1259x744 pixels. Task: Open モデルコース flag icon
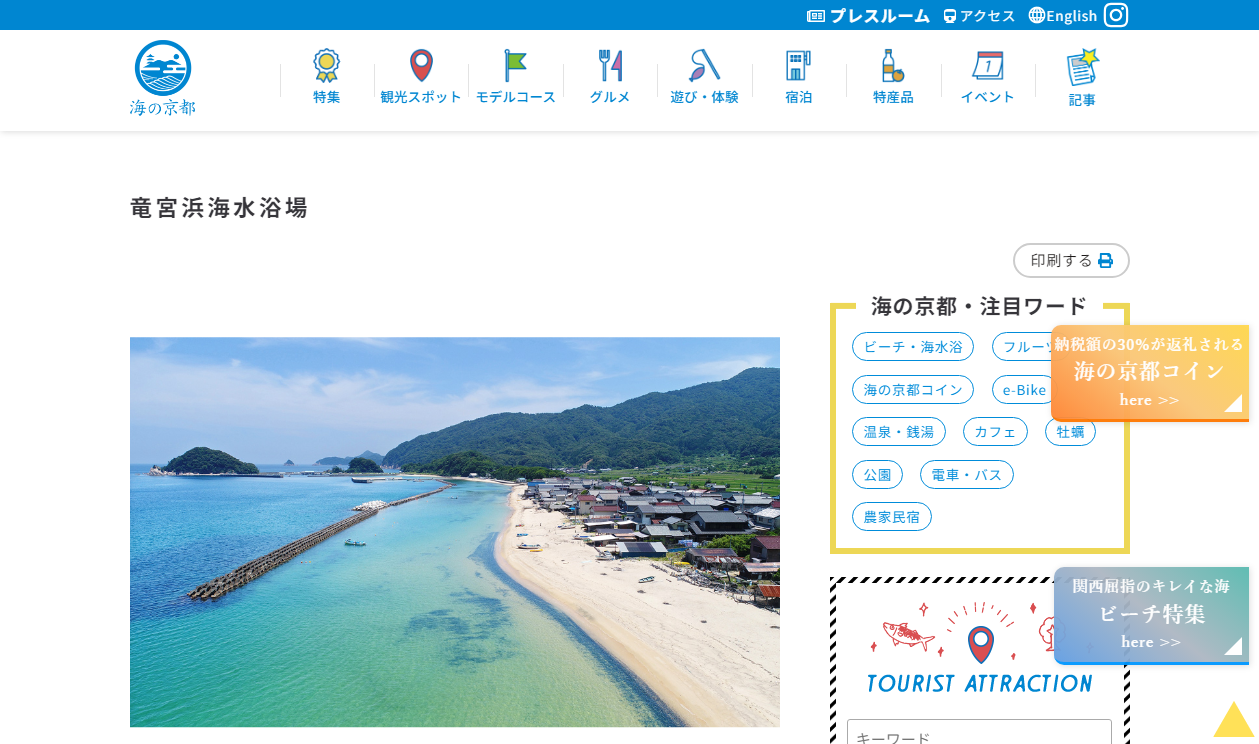pyautogui.click(x=515, y=66)
